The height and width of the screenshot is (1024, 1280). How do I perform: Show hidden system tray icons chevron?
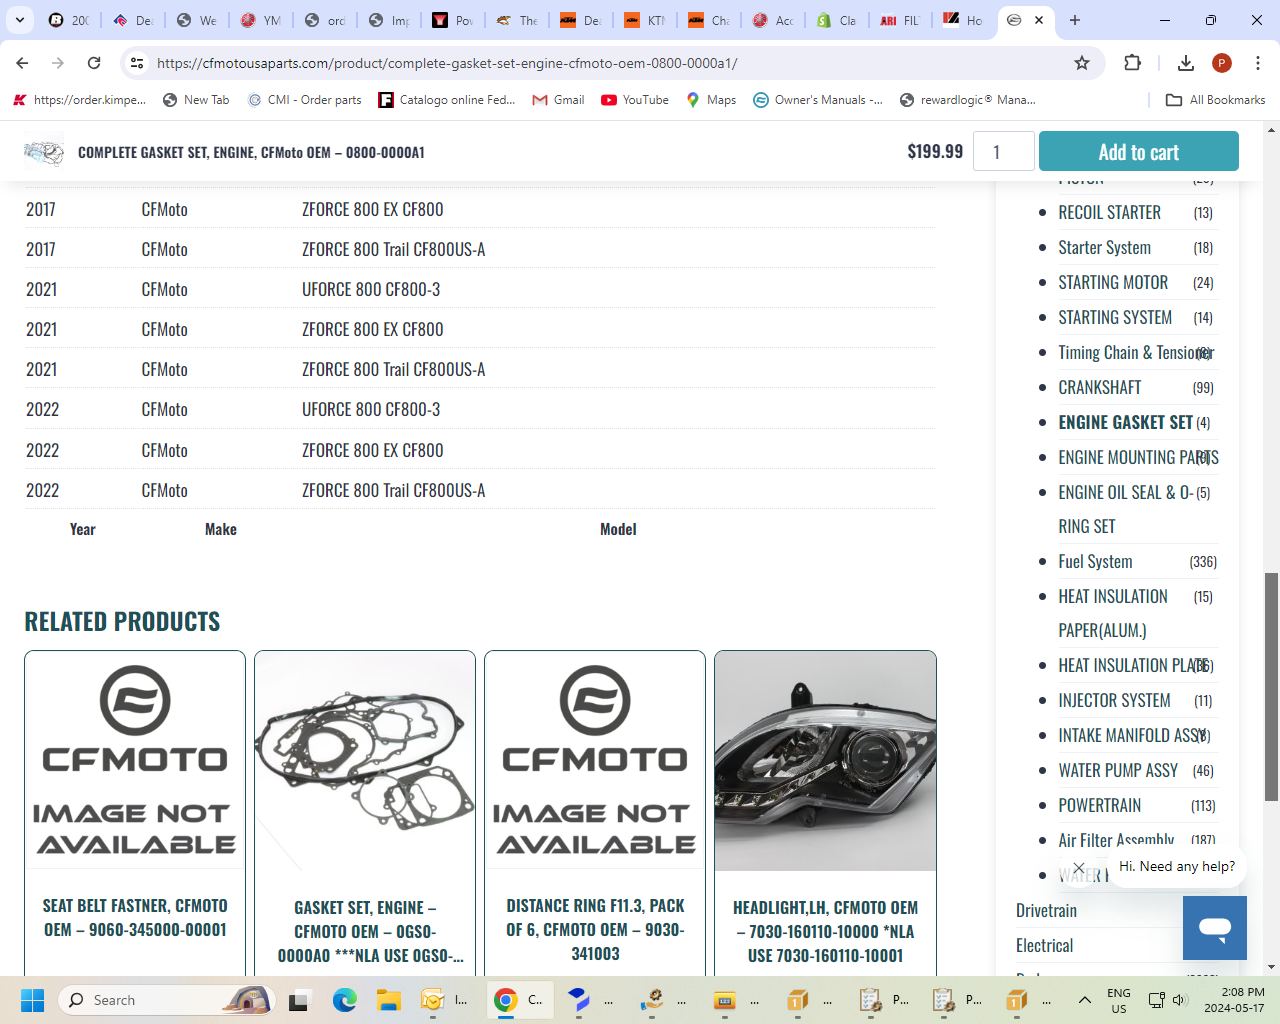1084,1000
